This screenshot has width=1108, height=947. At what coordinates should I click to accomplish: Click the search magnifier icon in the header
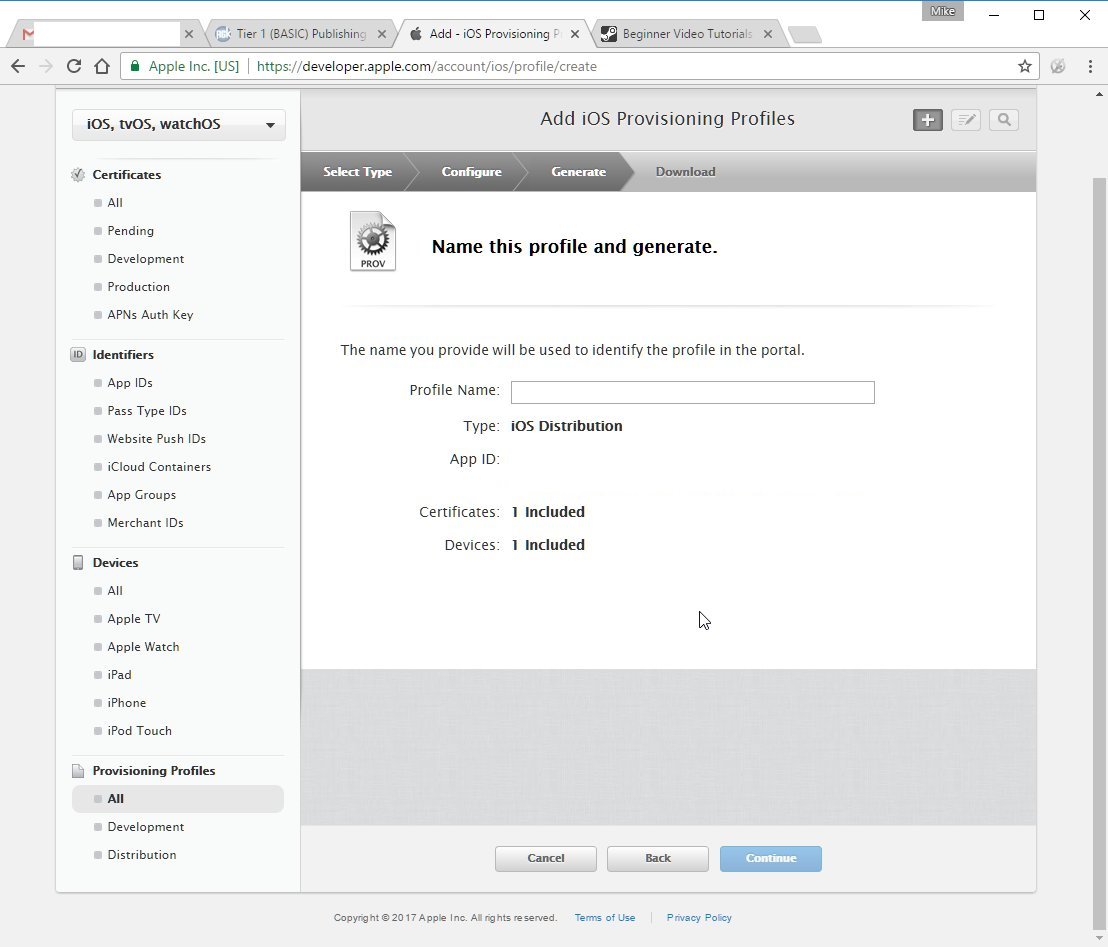coord(1003,120)
